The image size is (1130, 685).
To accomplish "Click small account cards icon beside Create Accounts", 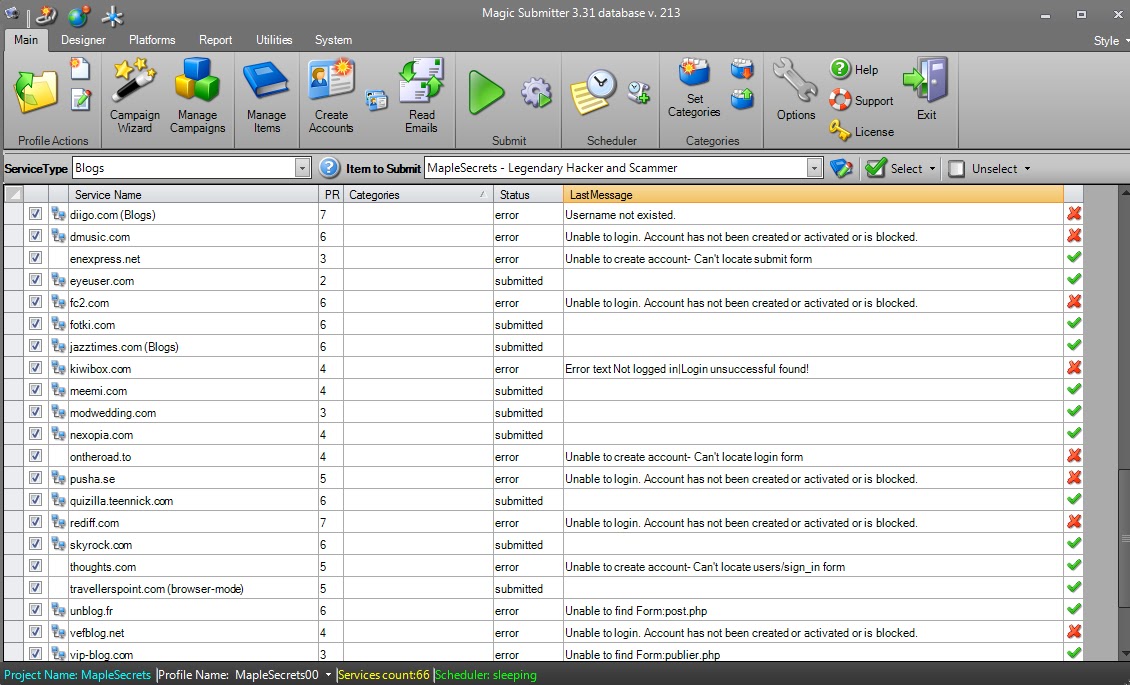I will [x=376, y=99].
